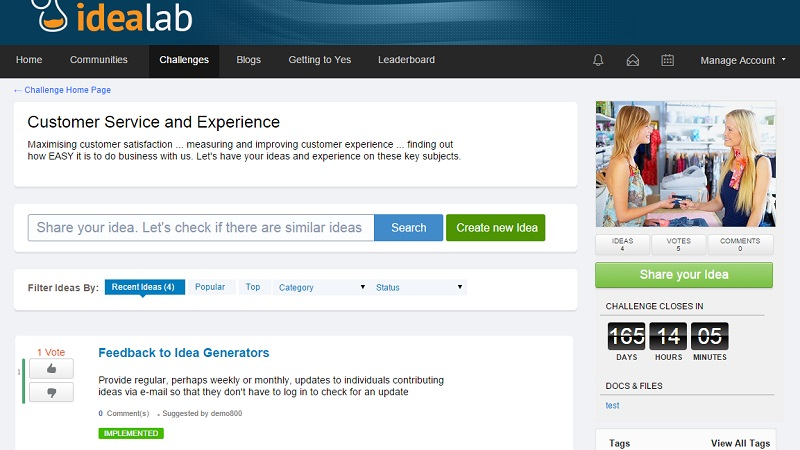This screenshot has height=450, width=800.
Task: Click the green Share your Idea button
Action: (x=684, y=275)
